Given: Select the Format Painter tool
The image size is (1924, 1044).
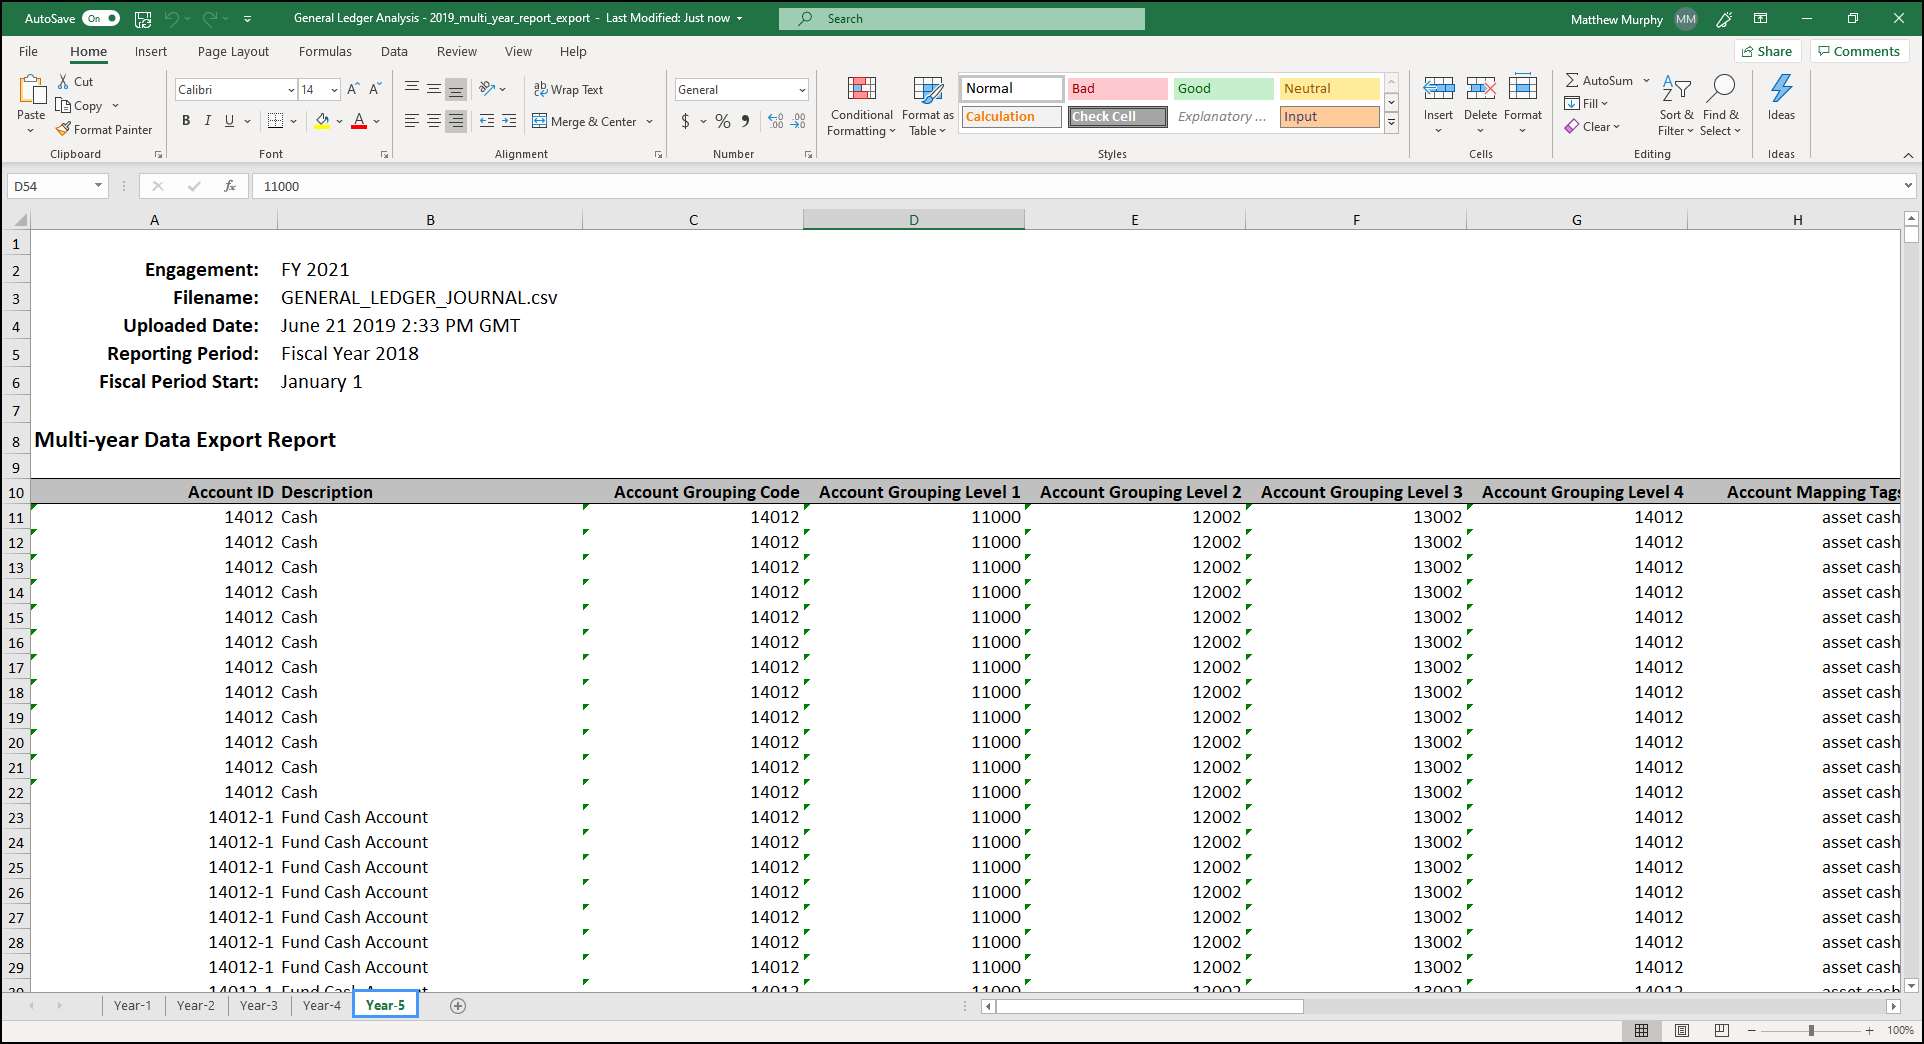Looking at the screenshot, I should [104, 129].
